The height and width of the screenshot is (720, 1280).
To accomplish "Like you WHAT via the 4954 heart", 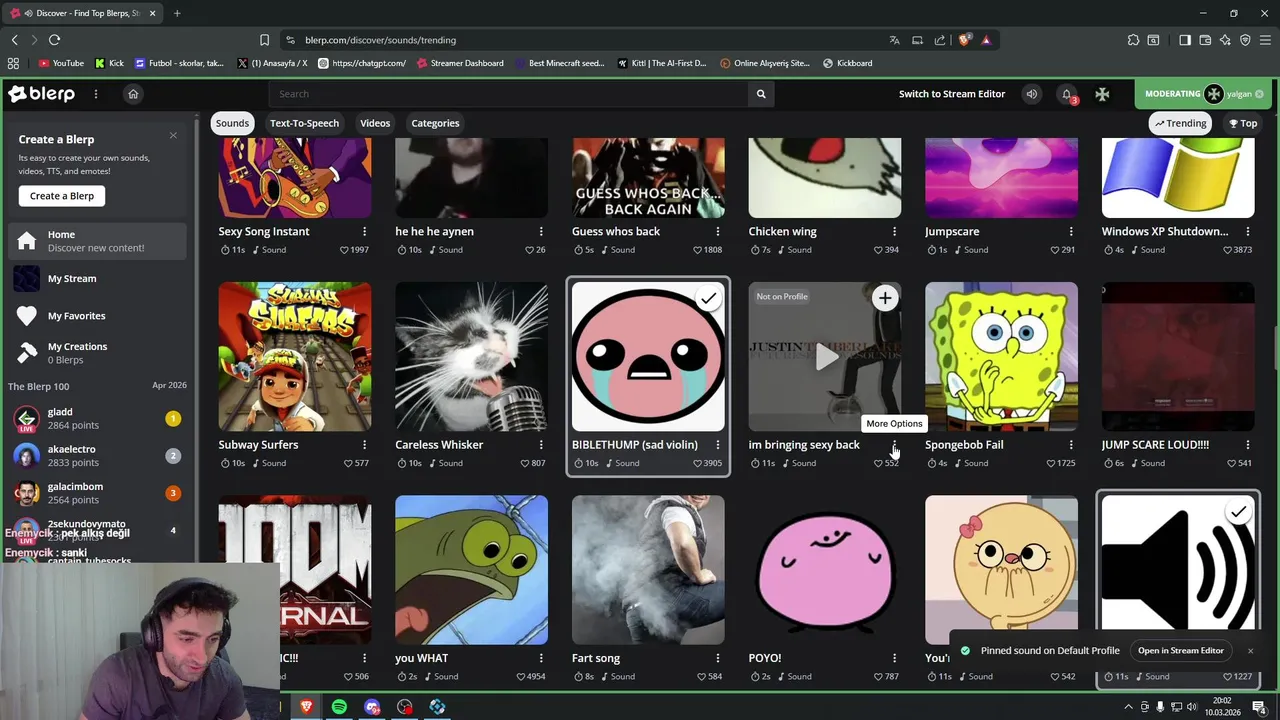I will click(531, 676).
